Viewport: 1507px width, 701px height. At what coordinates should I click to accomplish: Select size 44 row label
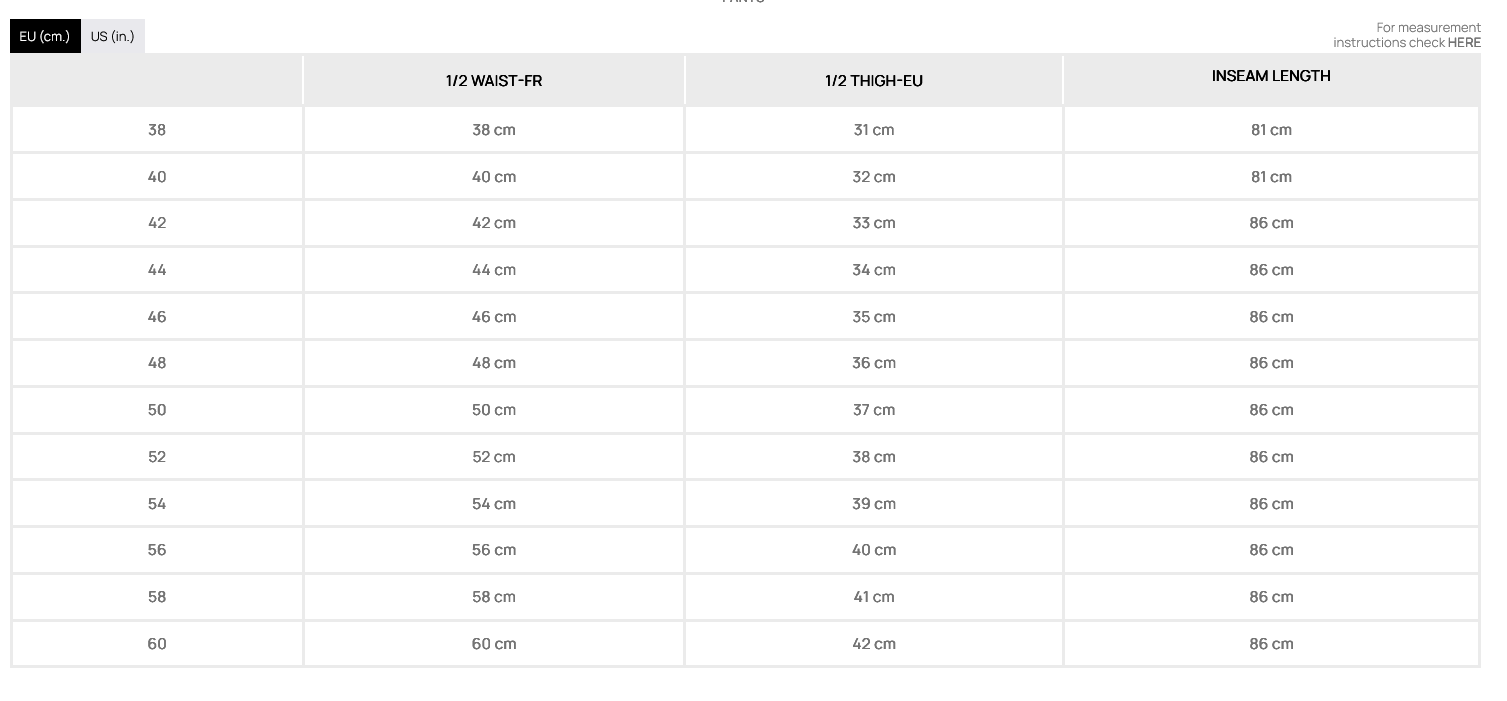(x=157, y=270)
